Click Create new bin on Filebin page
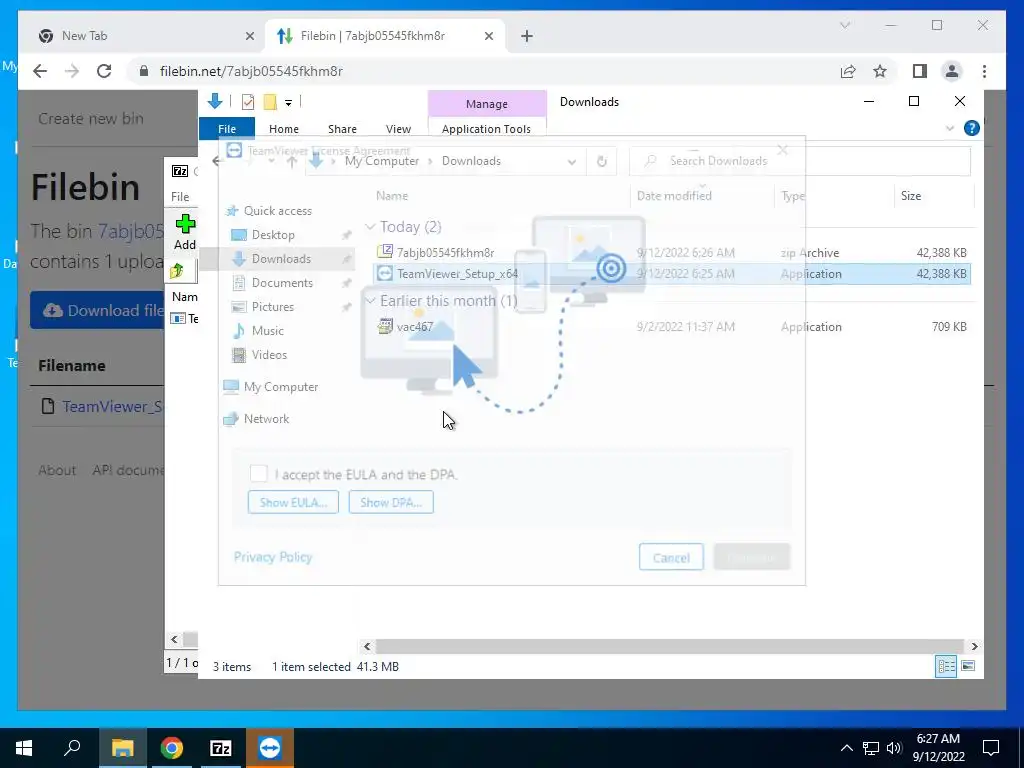Image resolution: width=1024 pixels, height=768 pixels. [91, 118]
